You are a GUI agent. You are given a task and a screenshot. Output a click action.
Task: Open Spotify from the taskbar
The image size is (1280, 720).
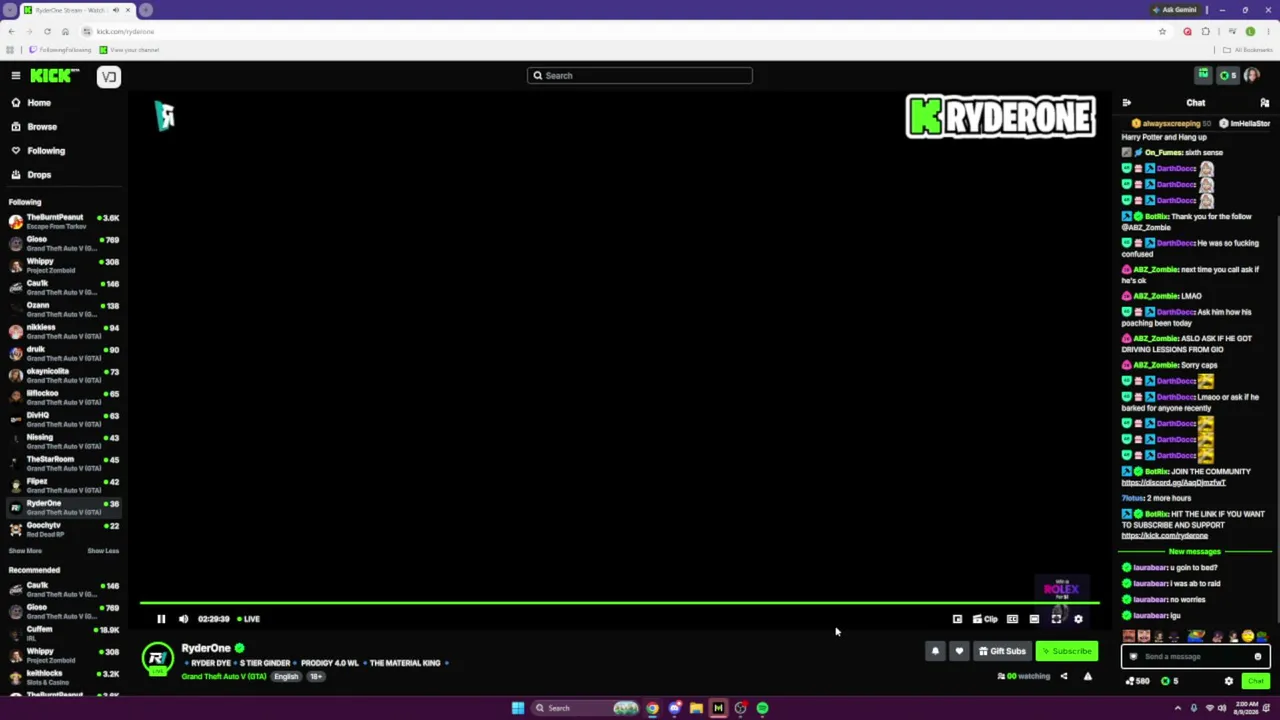[x=762, y=708]
